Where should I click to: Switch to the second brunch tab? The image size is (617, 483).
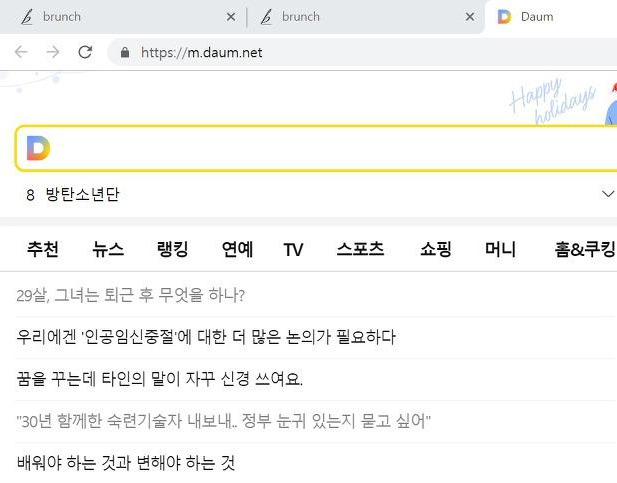366,17
